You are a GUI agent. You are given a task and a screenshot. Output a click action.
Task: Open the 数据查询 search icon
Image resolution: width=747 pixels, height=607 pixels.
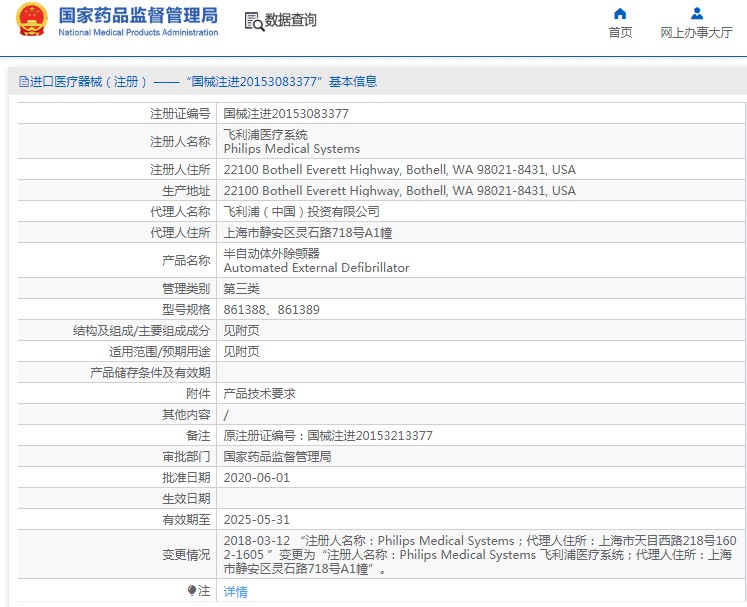coord(254,21)
